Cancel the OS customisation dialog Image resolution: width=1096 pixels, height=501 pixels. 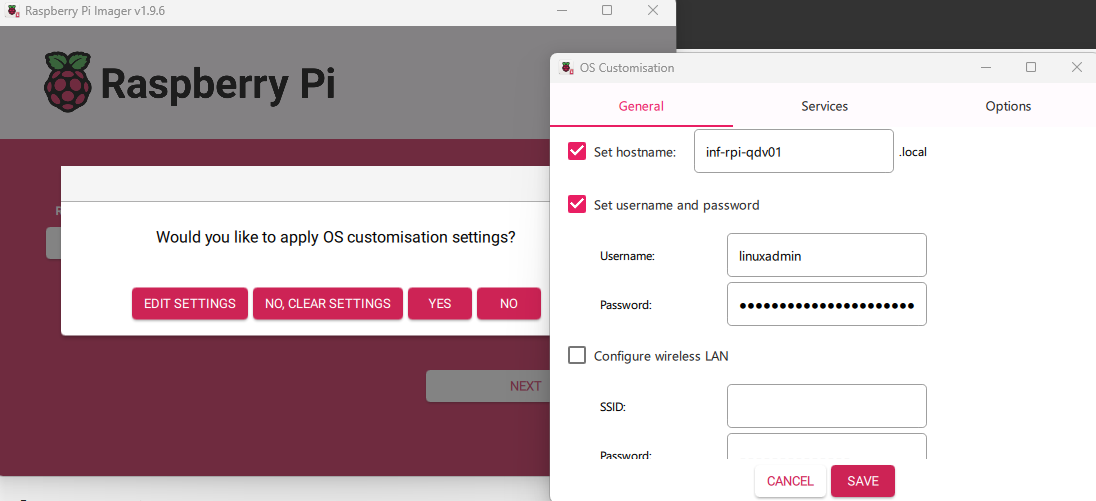pos(790,481)
